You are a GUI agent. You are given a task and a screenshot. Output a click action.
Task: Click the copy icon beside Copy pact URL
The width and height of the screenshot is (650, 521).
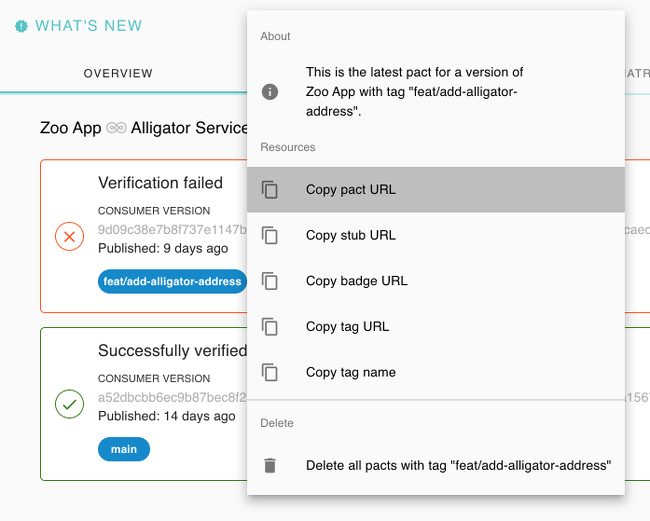click(x=270, y=190)
